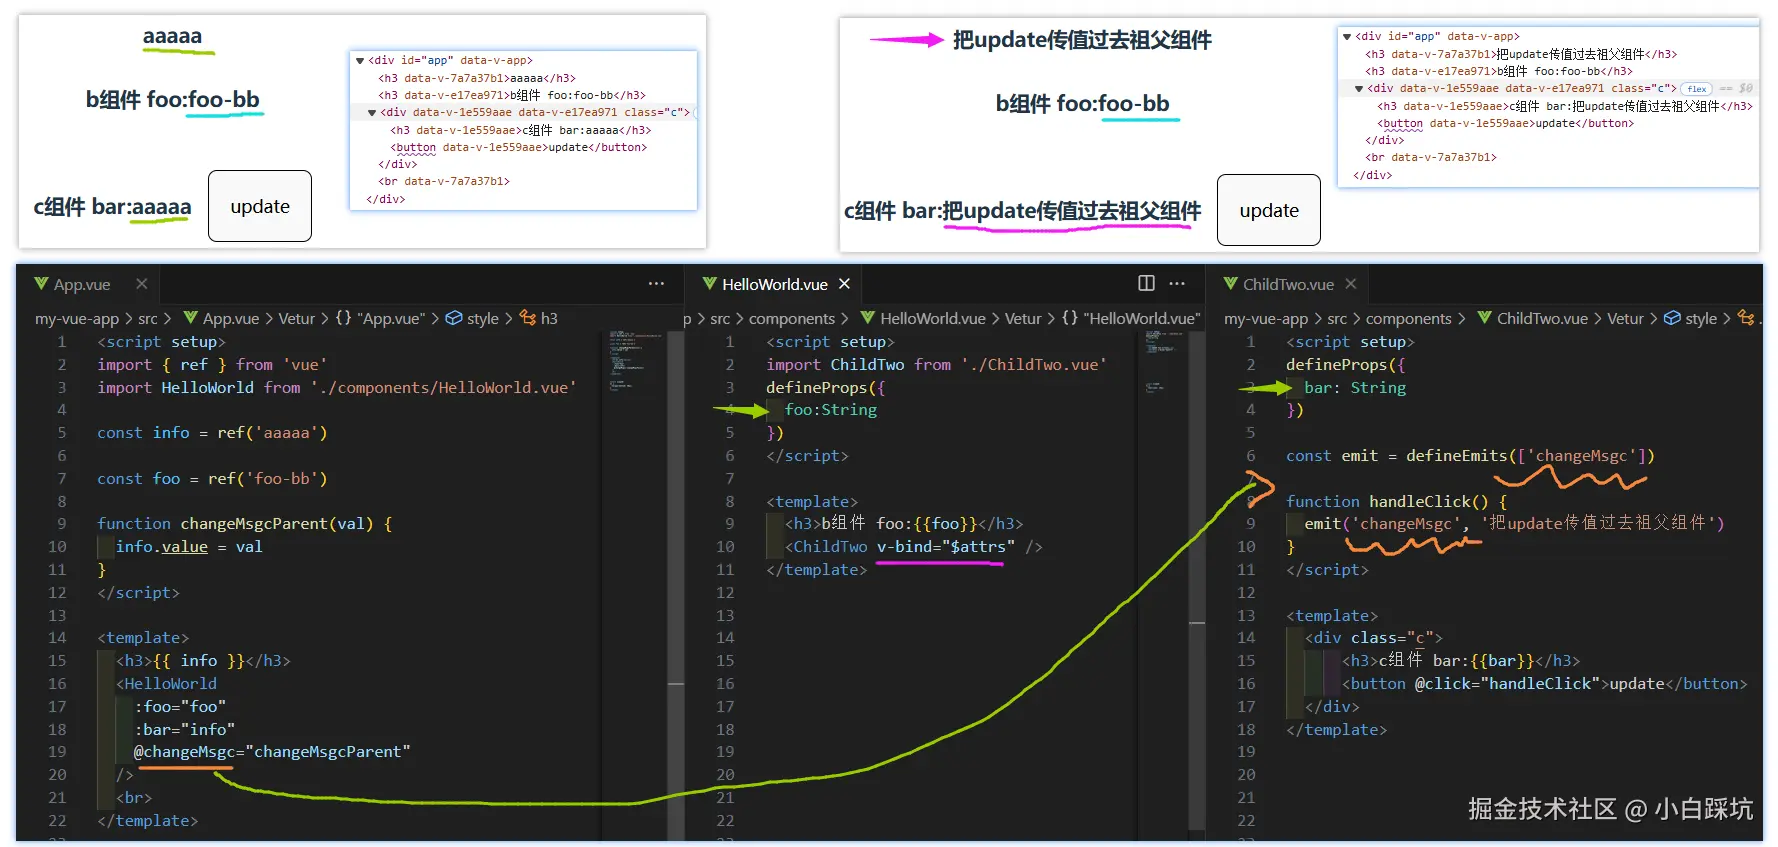Select 'src' breadcrumb in App.vue editor
The height and width of the screenshot is (847, 1778).
click(x=148, y=318)
